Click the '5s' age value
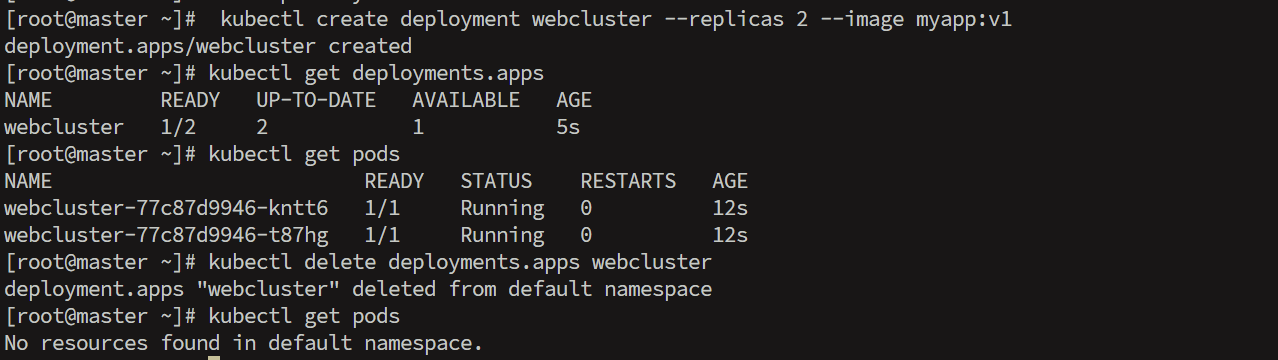 (568, 127)
